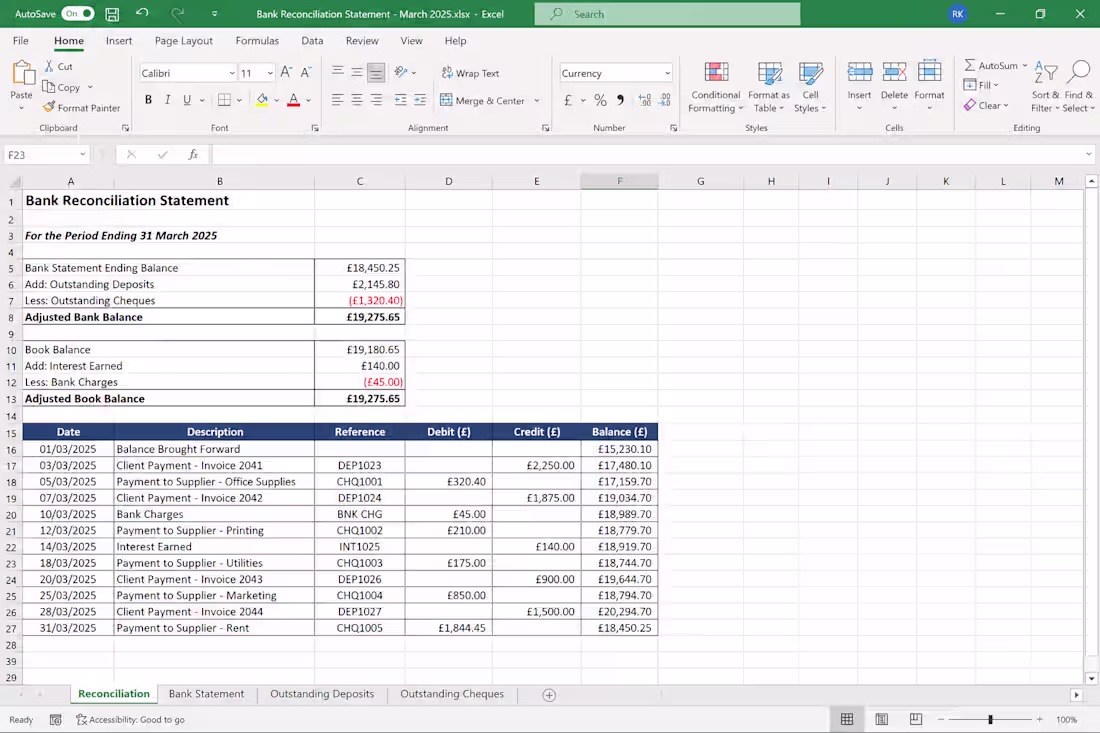The image size is (1100, 733).
Task: Switch to Page Break Preview in status bar
Action: (915, 719)
